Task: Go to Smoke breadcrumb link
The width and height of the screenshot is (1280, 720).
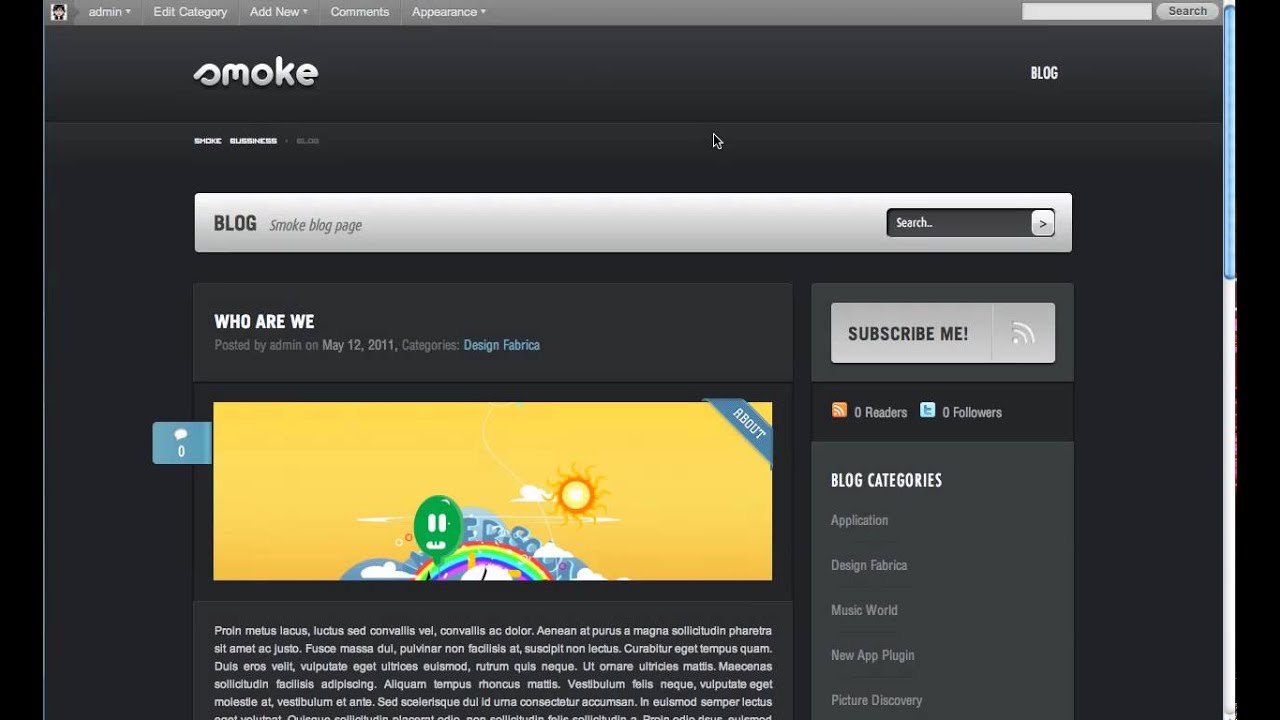Action: pyautogui.click(x=207, y=141)
